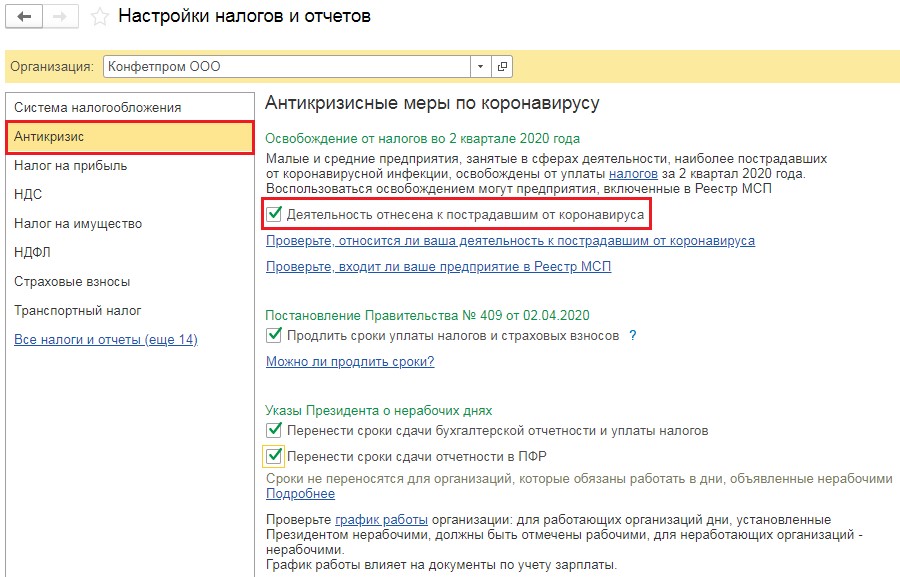Open the 'НДФЛ' section
900x577 pixels.
[x=130, y=252]
